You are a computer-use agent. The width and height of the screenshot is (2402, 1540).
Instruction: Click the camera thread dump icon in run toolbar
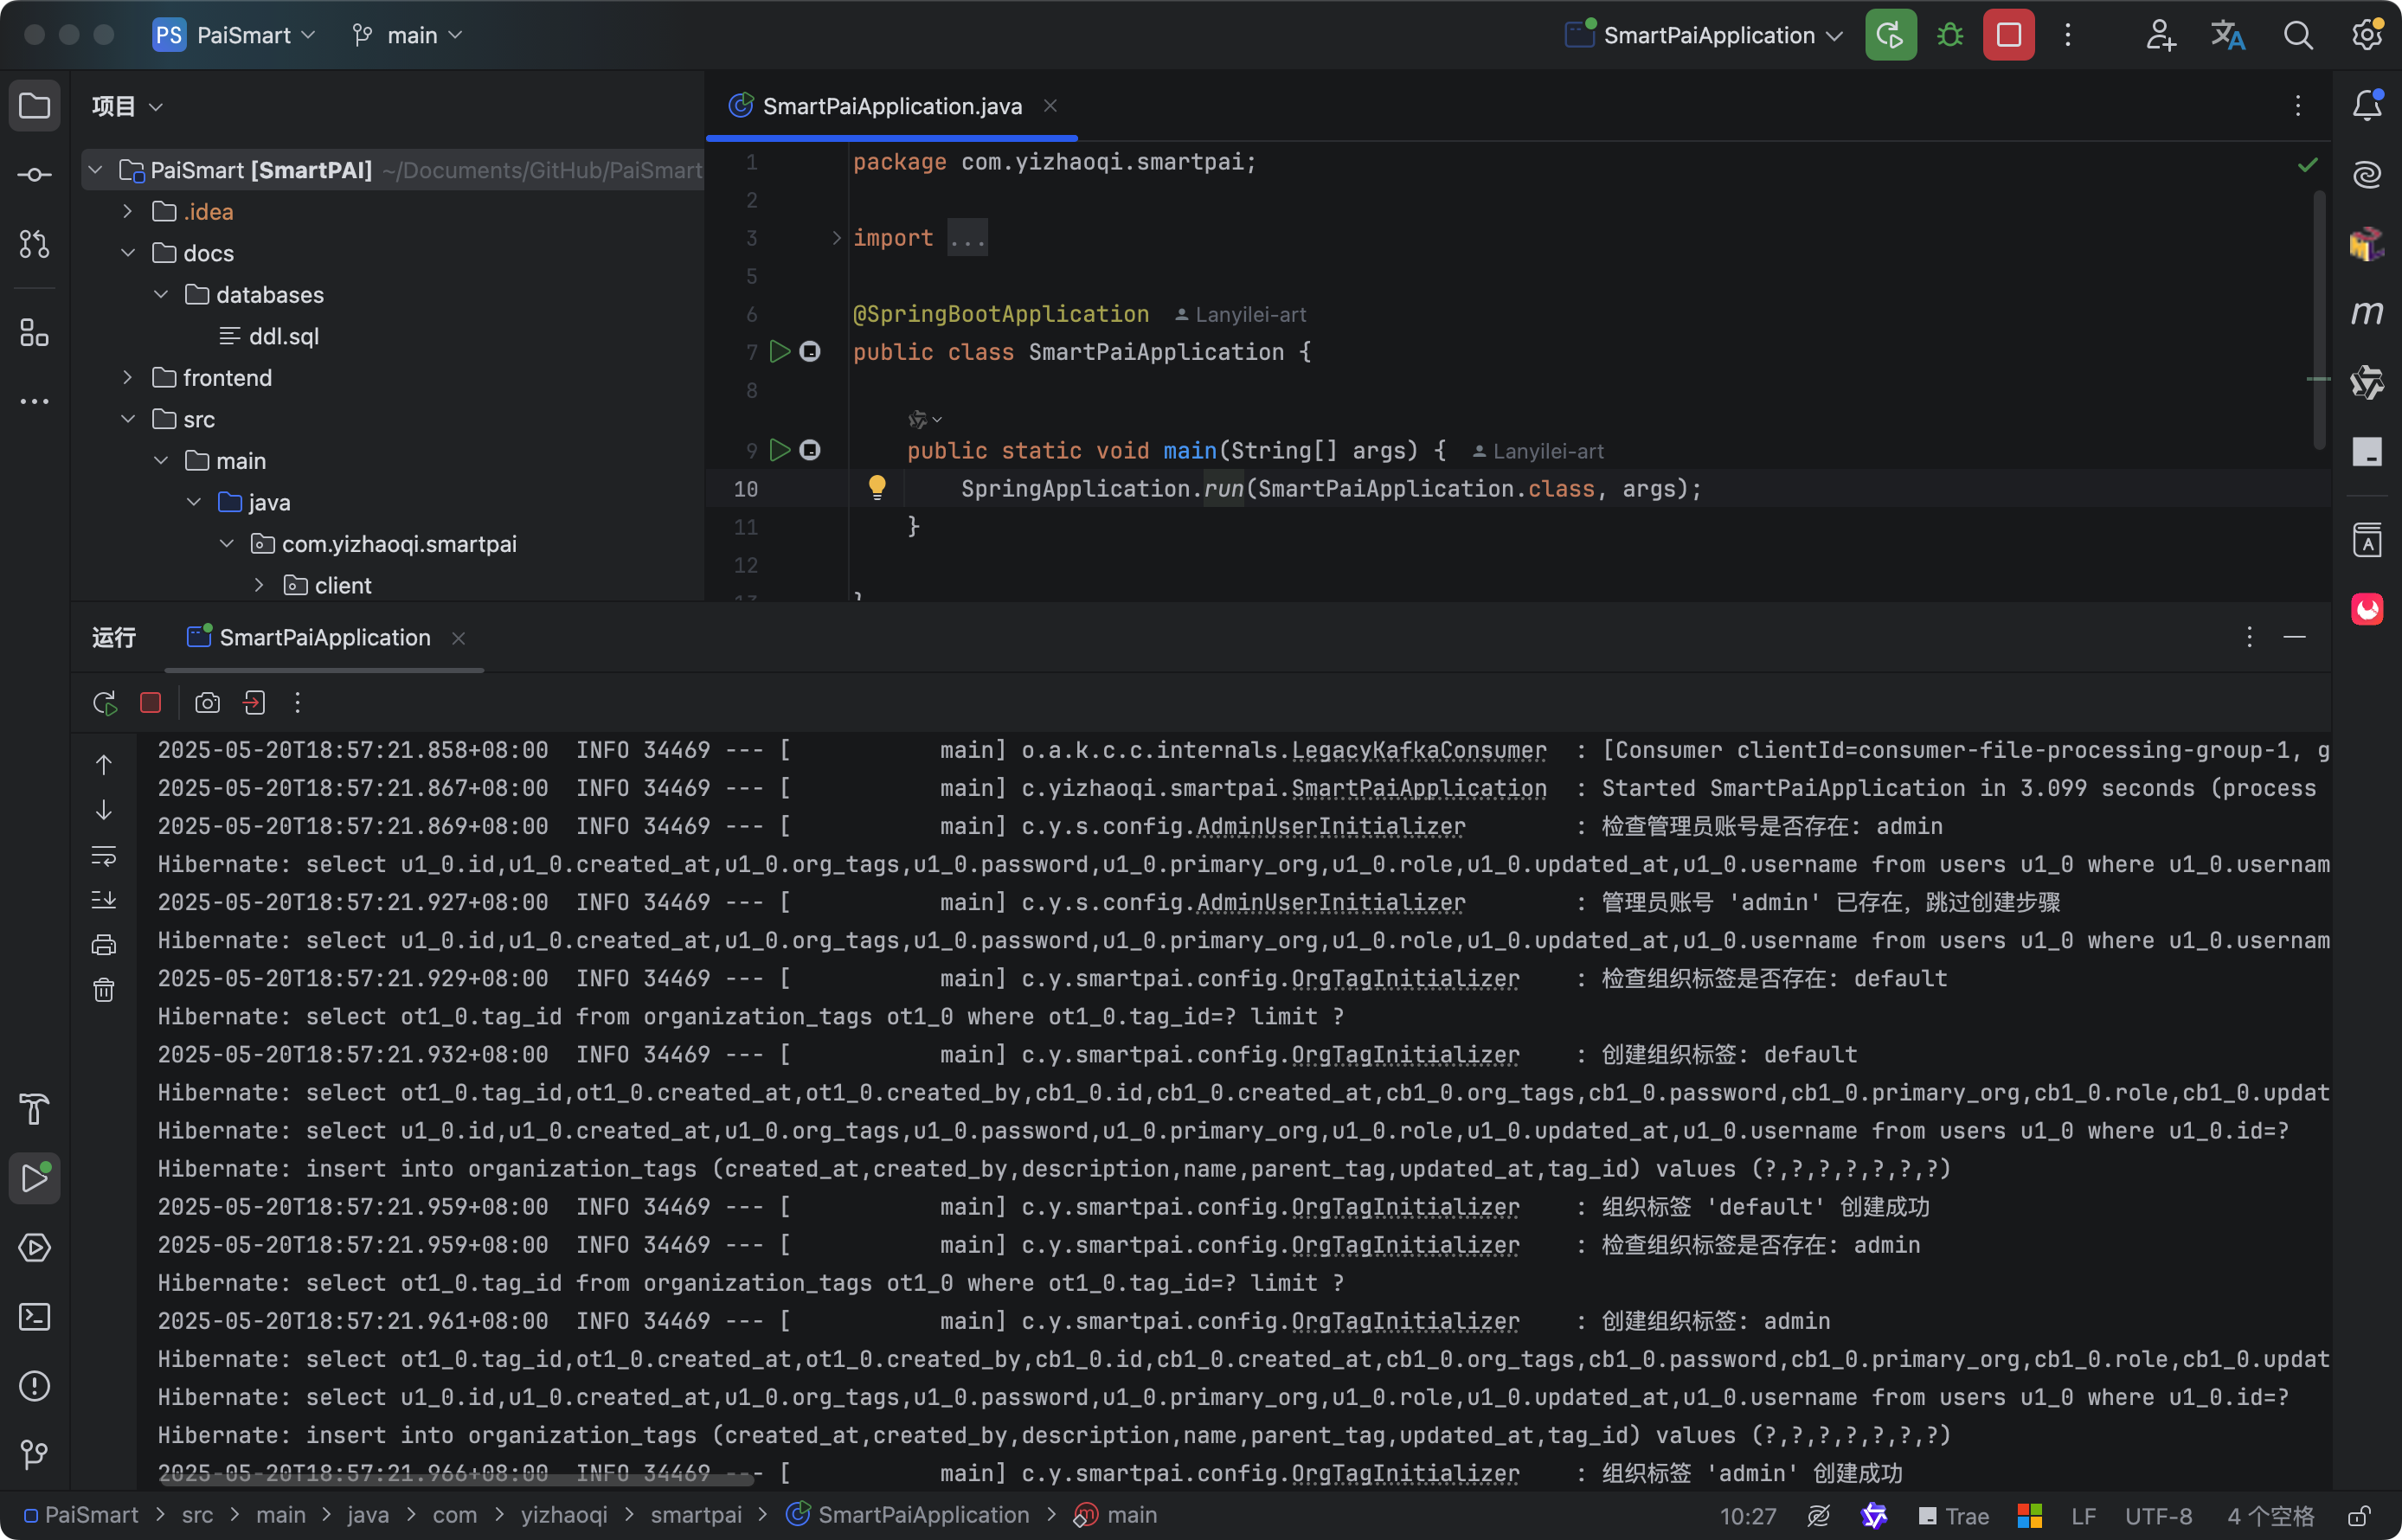point(207,703)
